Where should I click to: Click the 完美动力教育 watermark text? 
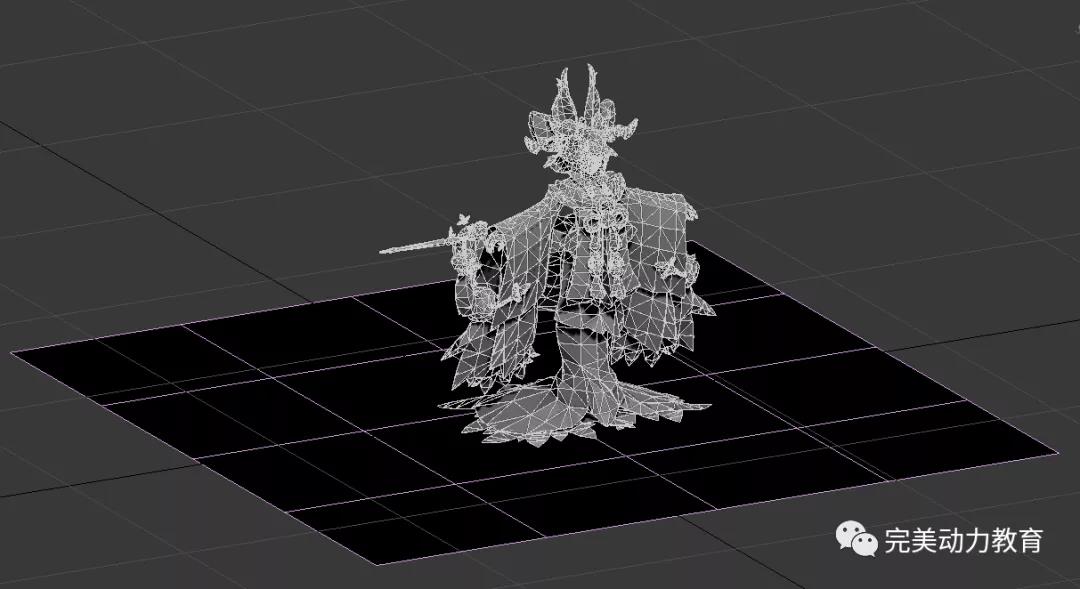[x=963, y=541]
